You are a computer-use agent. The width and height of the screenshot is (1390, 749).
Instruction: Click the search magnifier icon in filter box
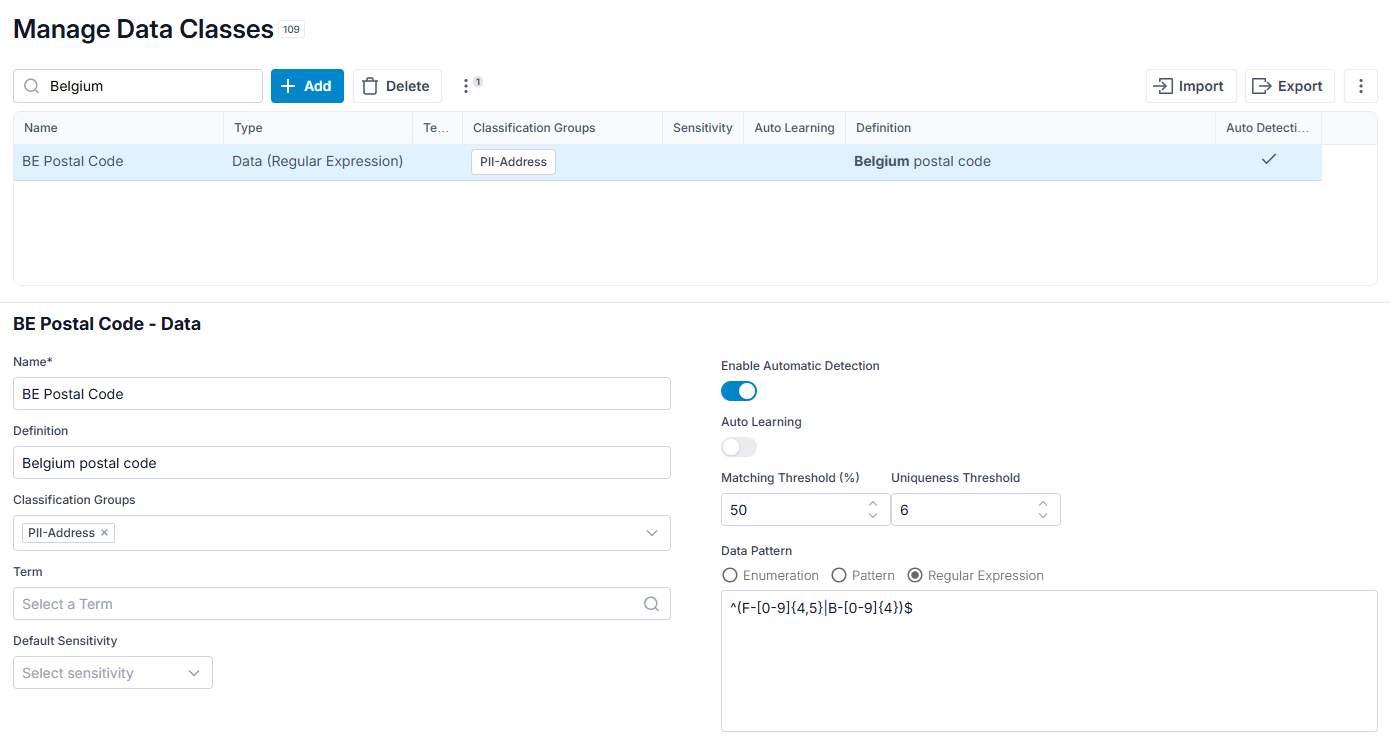(32, 86)
